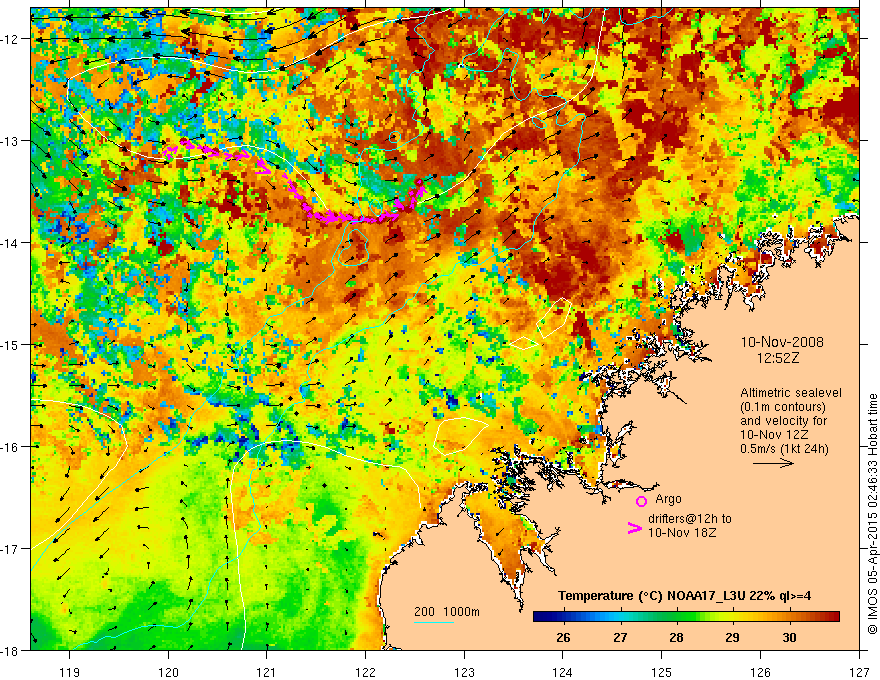Click temperature scale value '26'
This screenshot has height=680, width=880.
pyautogui.click(x=563, y=637)
